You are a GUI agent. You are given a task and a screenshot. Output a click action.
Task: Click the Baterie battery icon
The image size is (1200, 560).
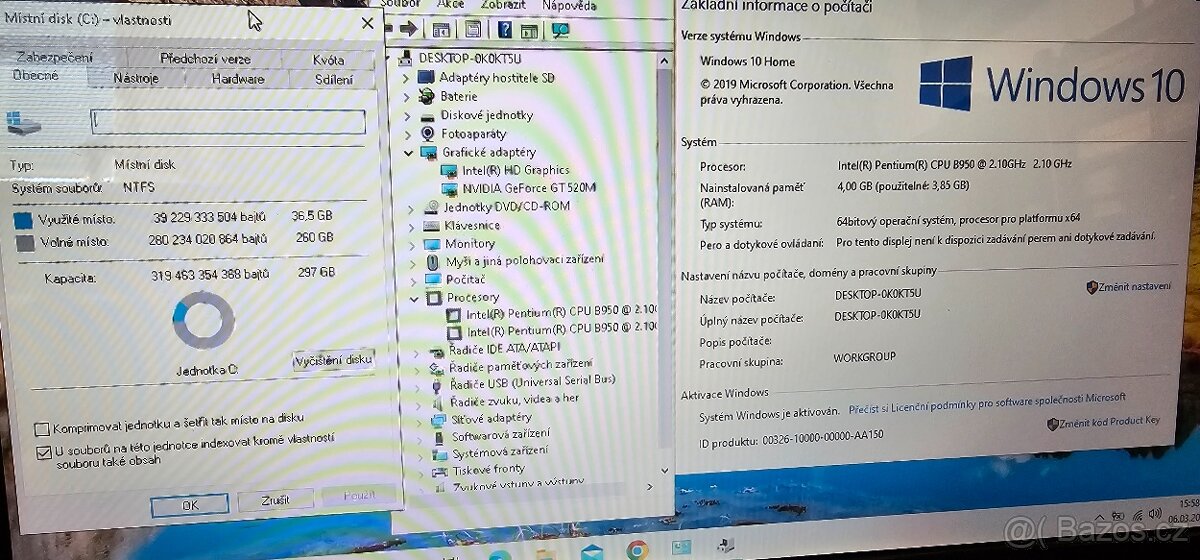427,96
